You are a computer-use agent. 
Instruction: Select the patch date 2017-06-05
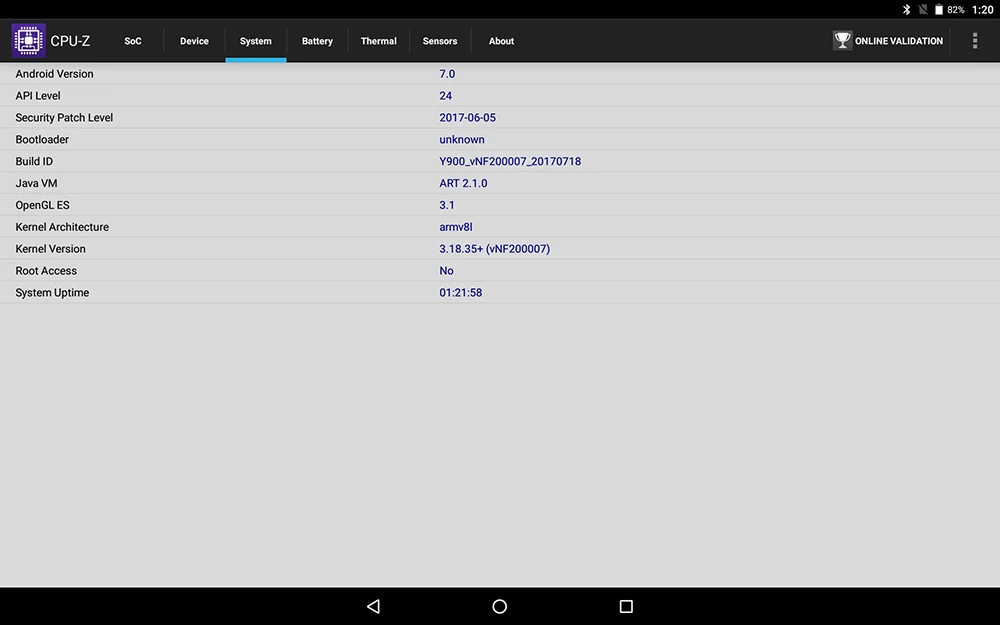[x=467, y=117]
